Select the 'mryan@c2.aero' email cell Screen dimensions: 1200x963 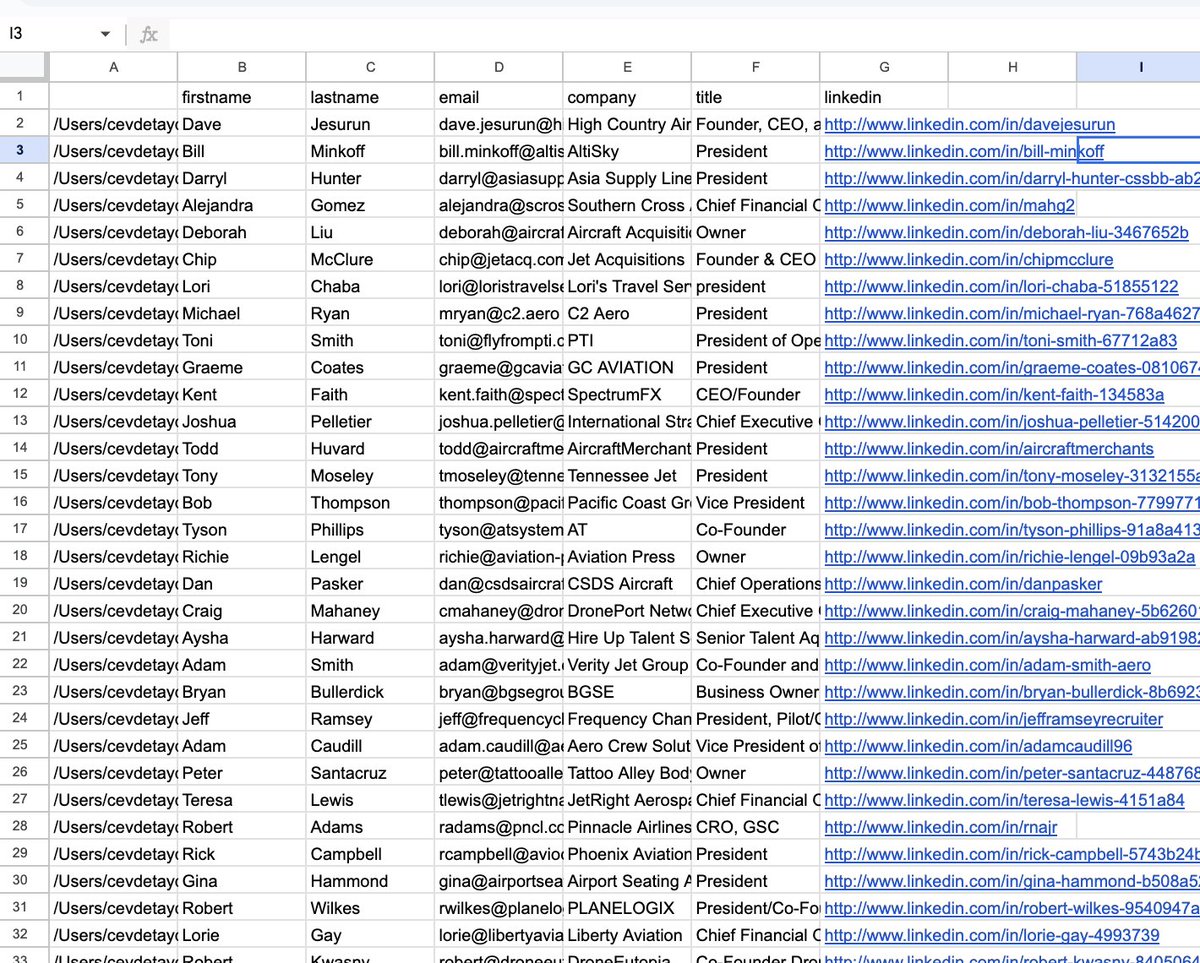tap(499, 313)
